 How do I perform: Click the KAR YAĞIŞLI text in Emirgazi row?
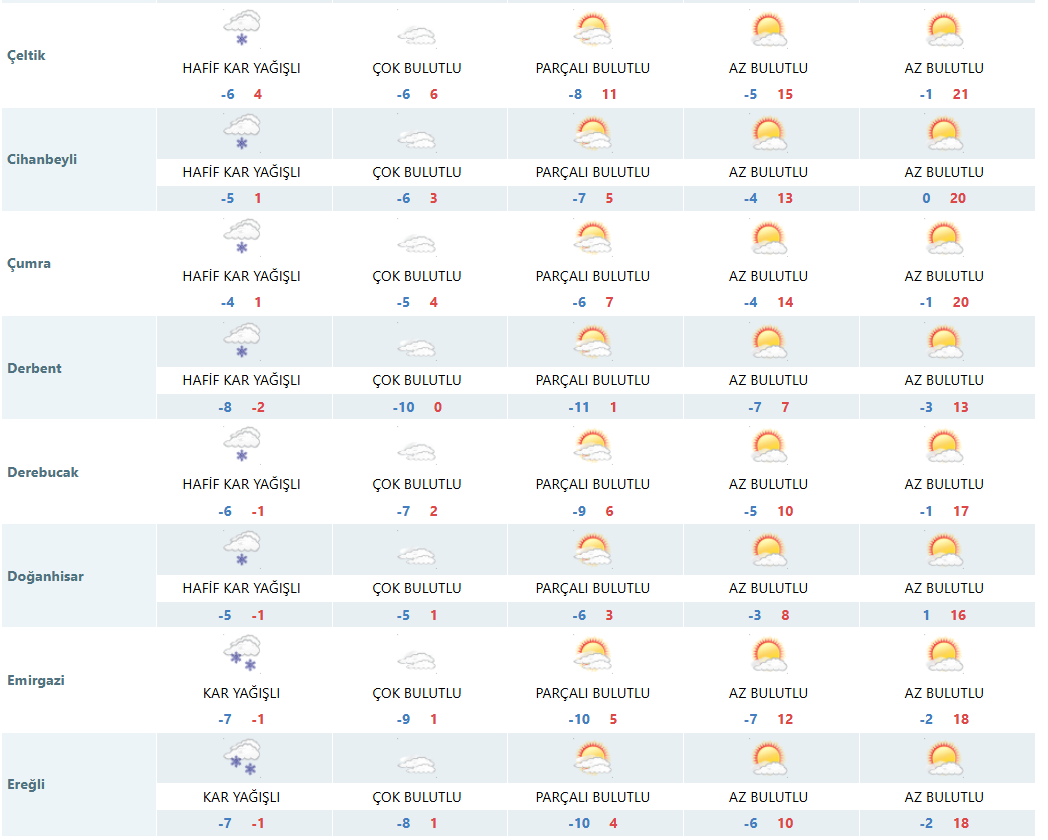[x=241, y=693]
